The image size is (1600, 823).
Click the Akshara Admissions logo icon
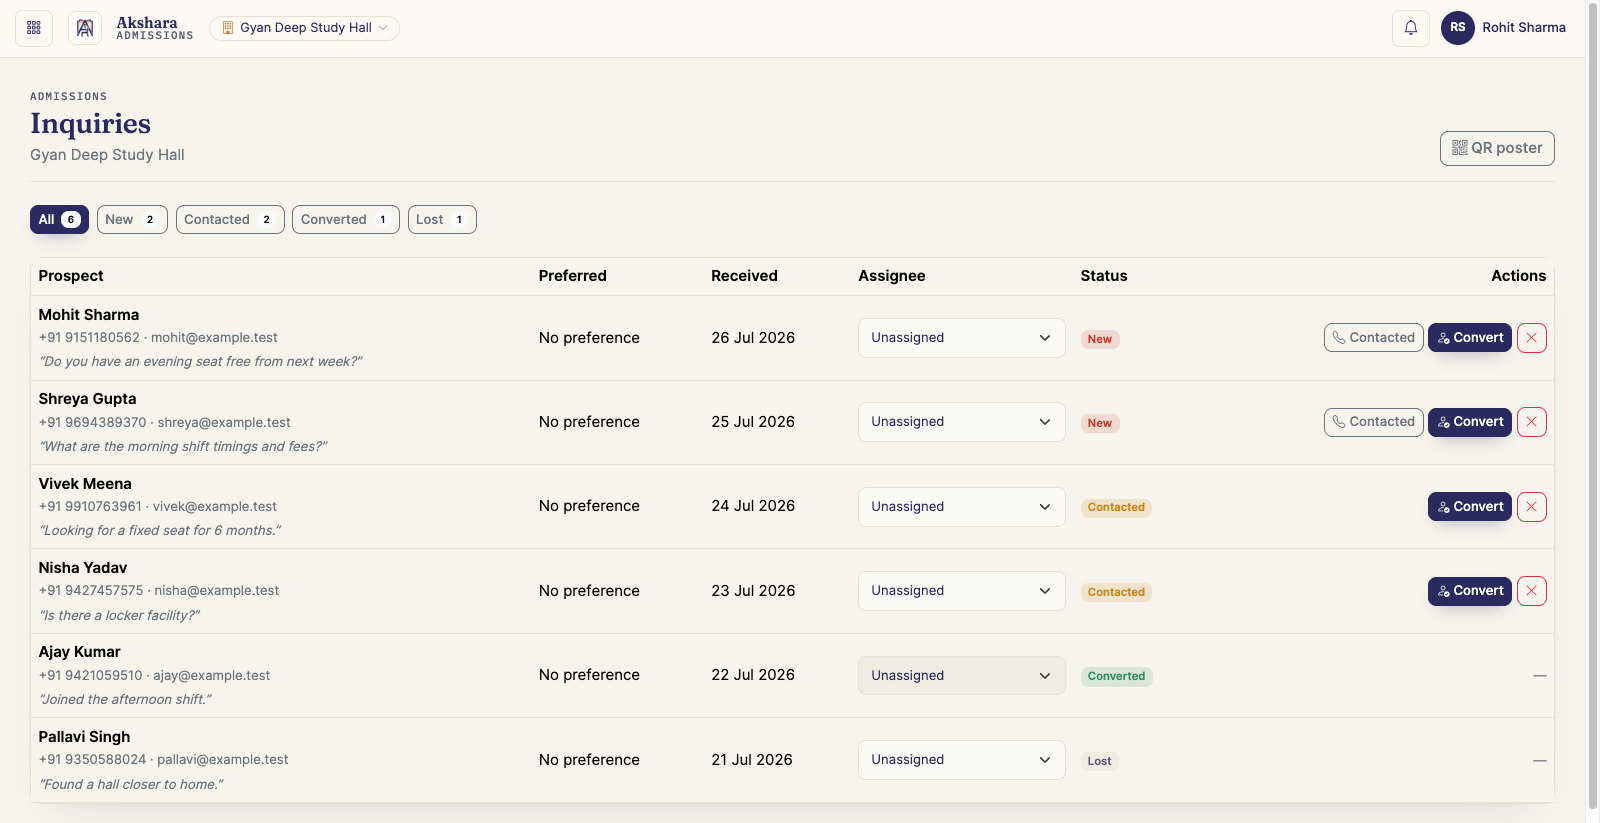[x=85, y=28]
